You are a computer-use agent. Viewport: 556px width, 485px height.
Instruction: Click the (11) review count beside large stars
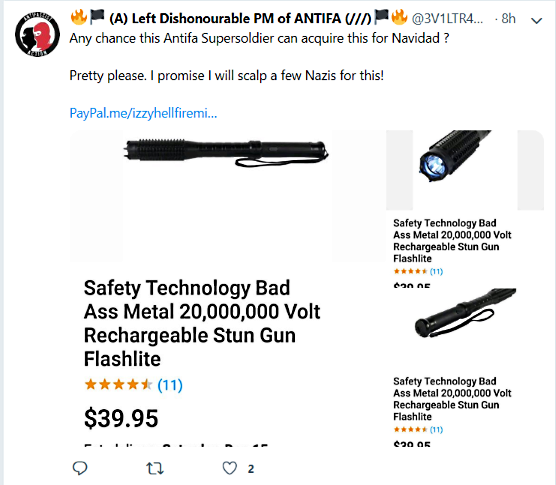point(170,385)
